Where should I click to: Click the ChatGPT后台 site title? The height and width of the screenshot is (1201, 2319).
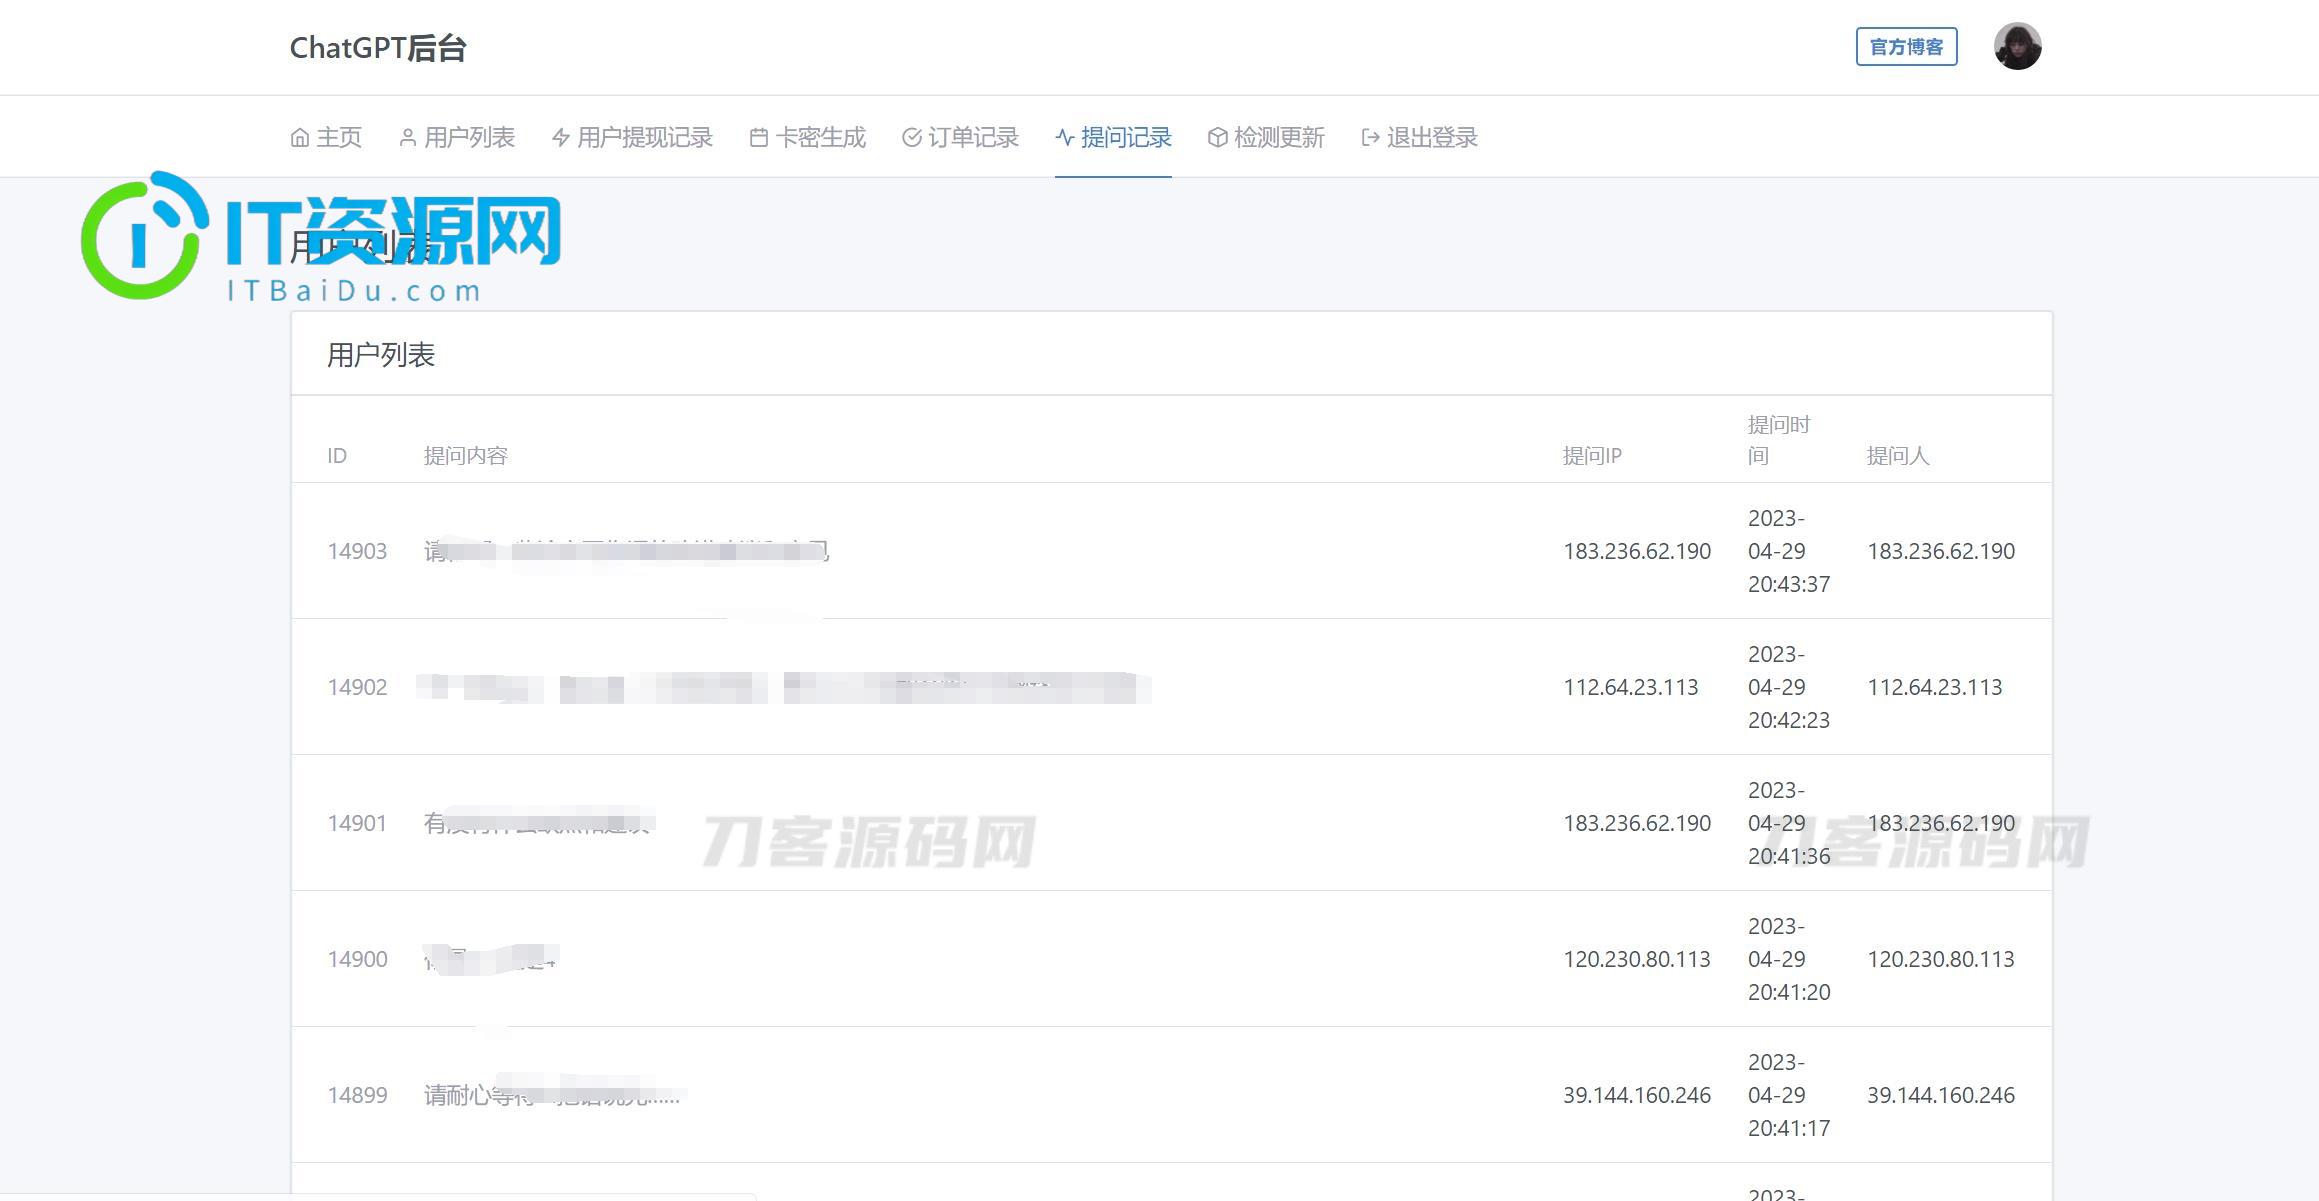point(378,48)
